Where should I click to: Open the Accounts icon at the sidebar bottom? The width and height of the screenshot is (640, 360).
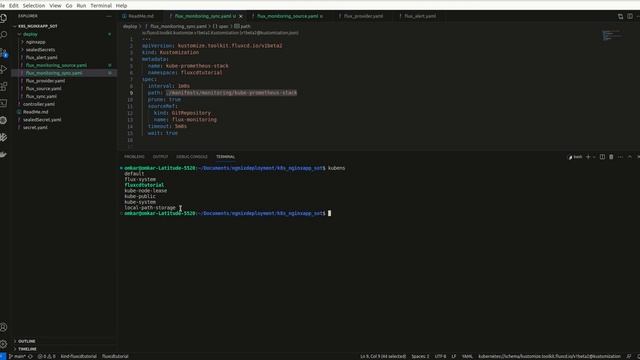click(4, 327)
